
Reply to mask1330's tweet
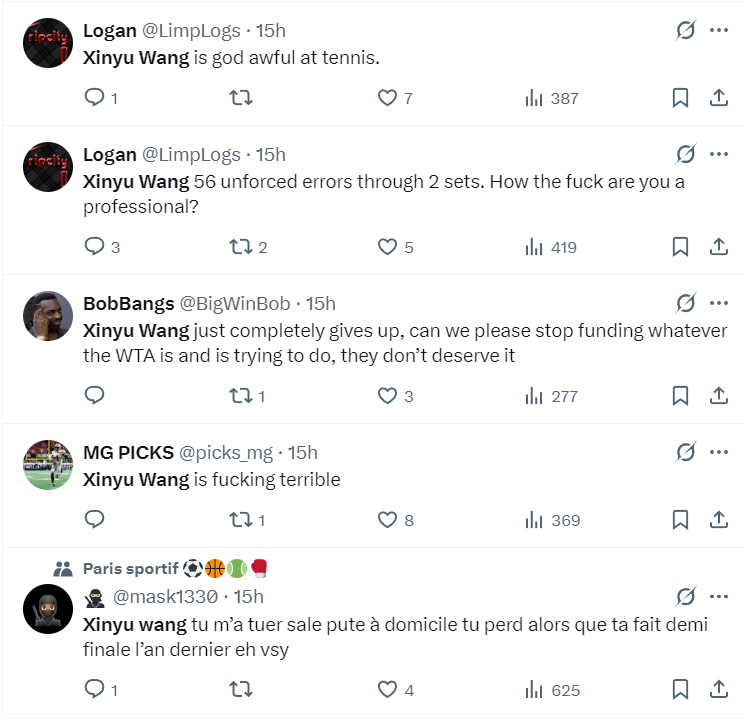pos(95,689)
